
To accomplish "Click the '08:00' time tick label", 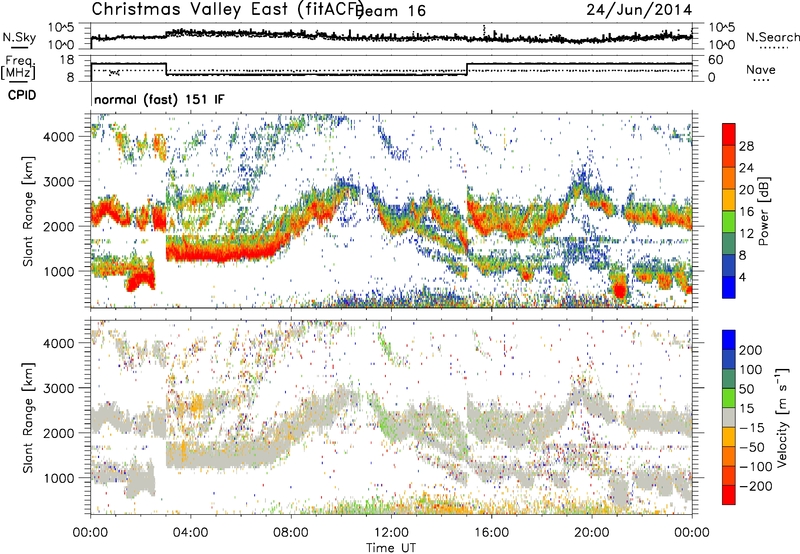I will coord(291,533).
